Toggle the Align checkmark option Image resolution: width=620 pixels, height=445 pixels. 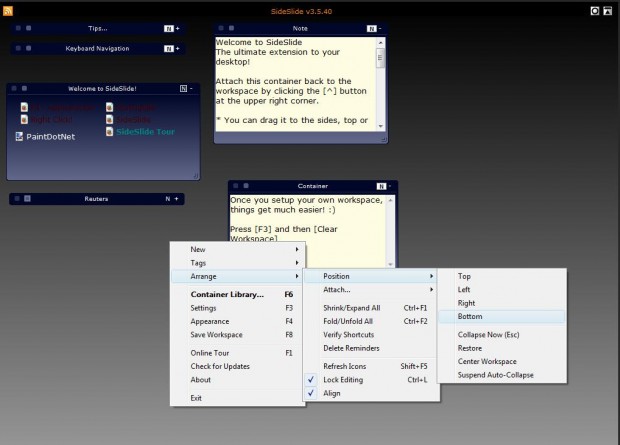click(311, 393)
